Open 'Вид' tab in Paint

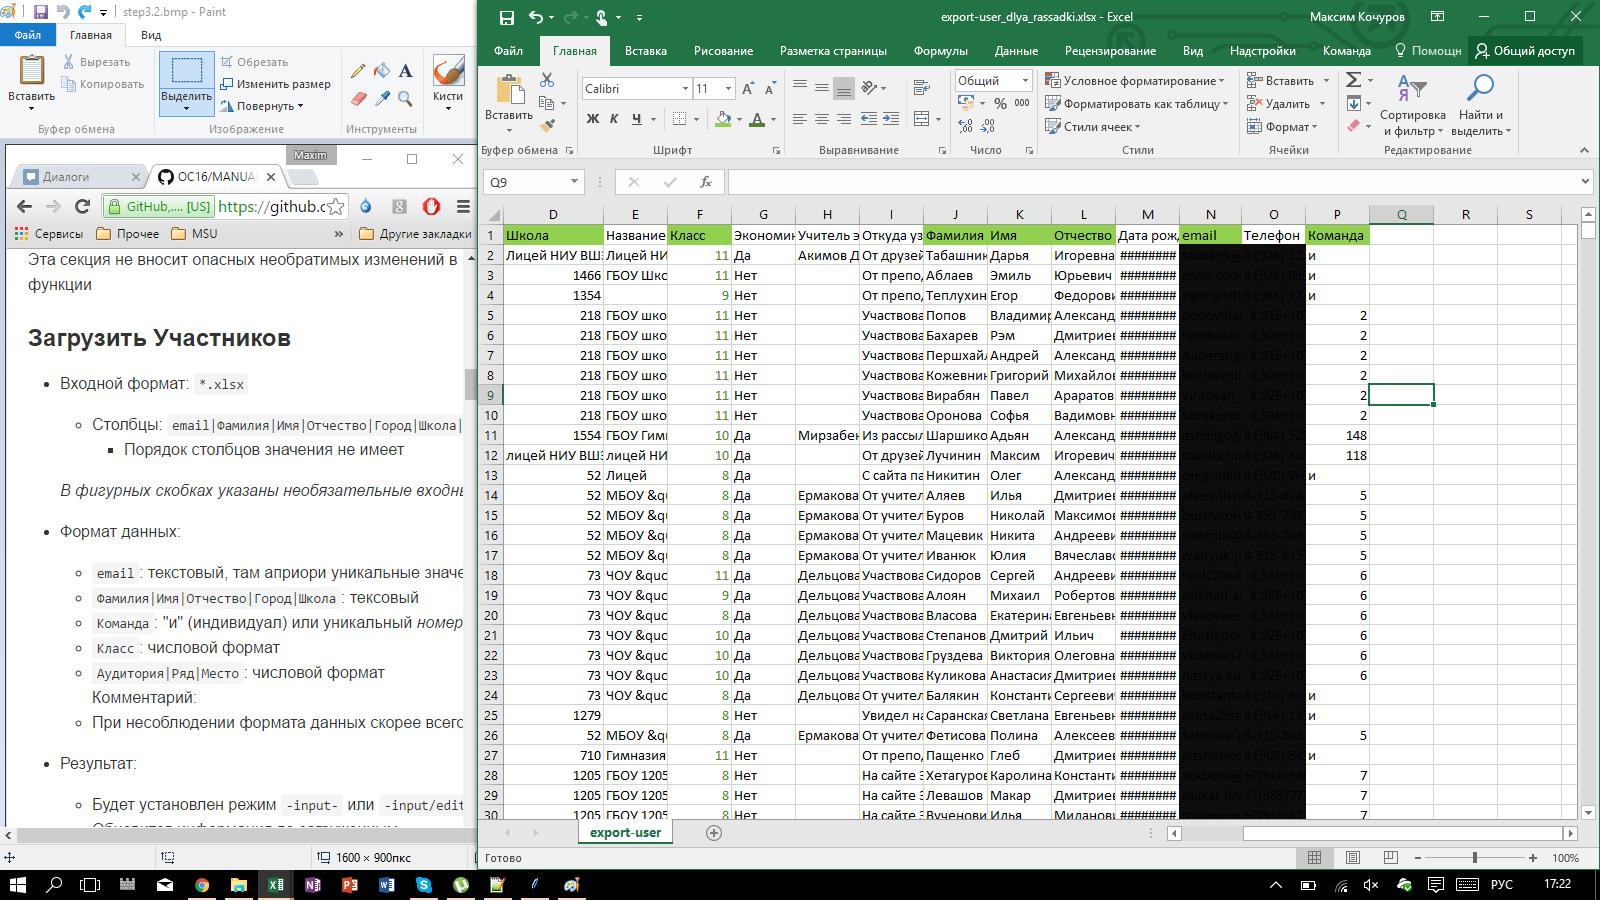pyautogui.click(x=151, y=35)
